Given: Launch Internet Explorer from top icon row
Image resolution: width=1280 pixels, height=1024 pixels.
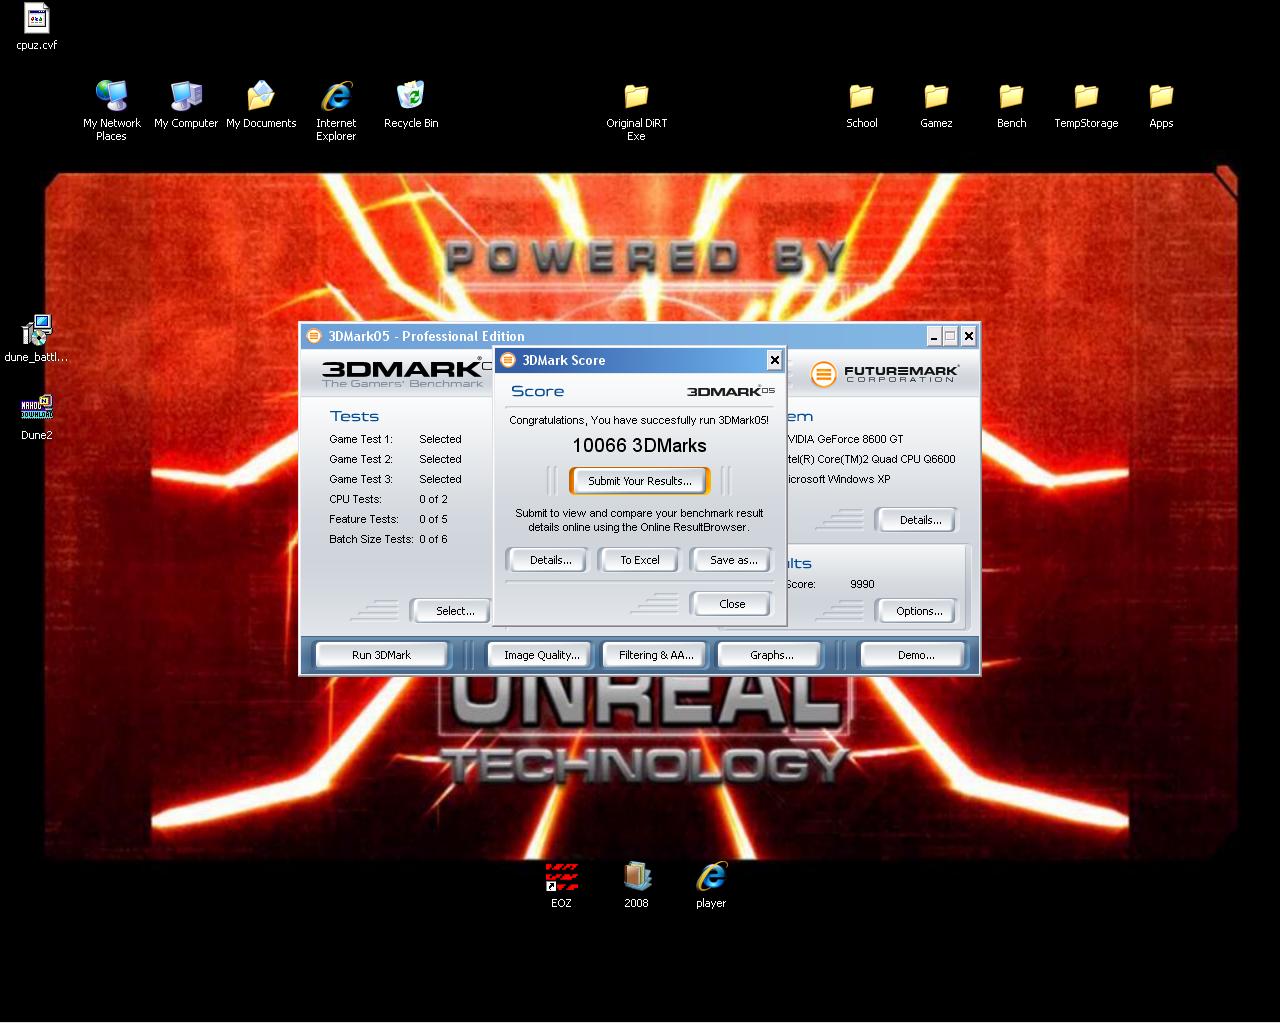Looking at the screenshot, I should pos(336,96).
